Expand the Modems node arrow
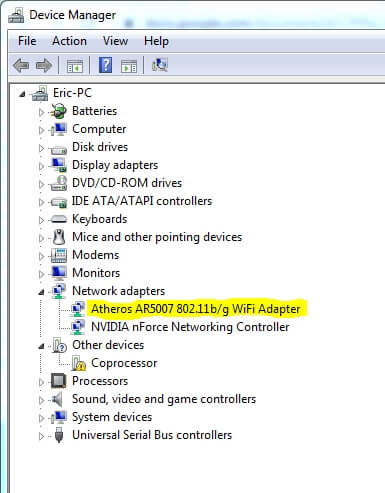This screenshot has height=493, width=385. point(41,256)
